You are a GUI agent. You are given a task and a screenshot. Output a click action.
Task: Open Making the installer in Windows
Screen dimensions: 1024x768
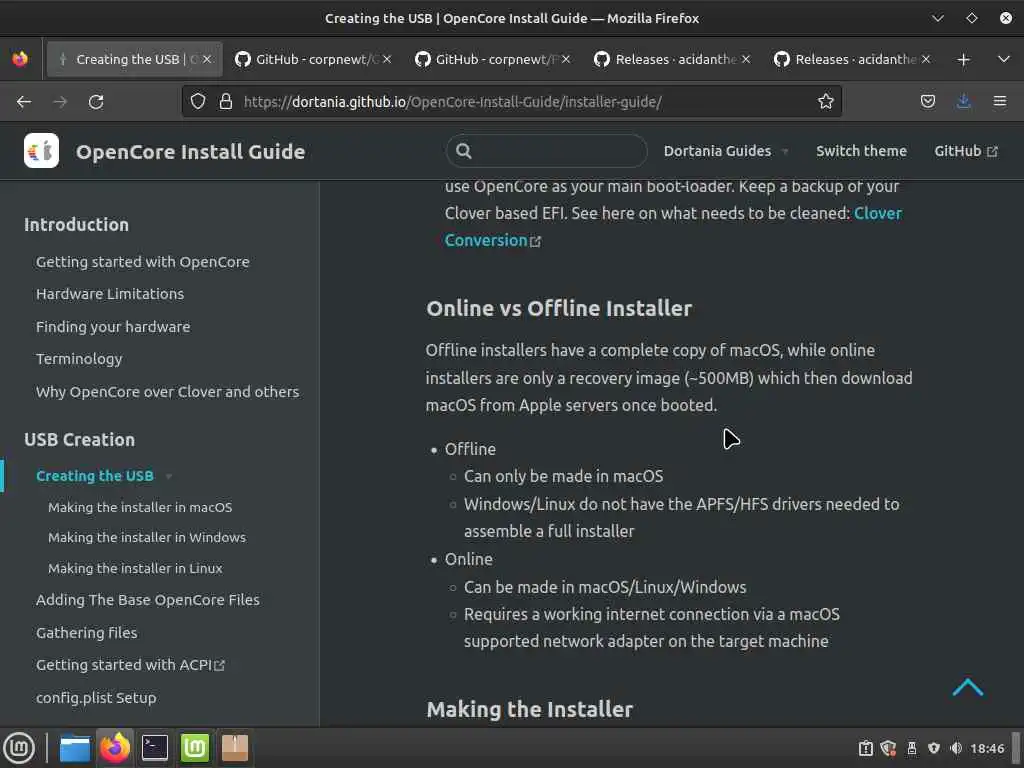tap(147, 537)
